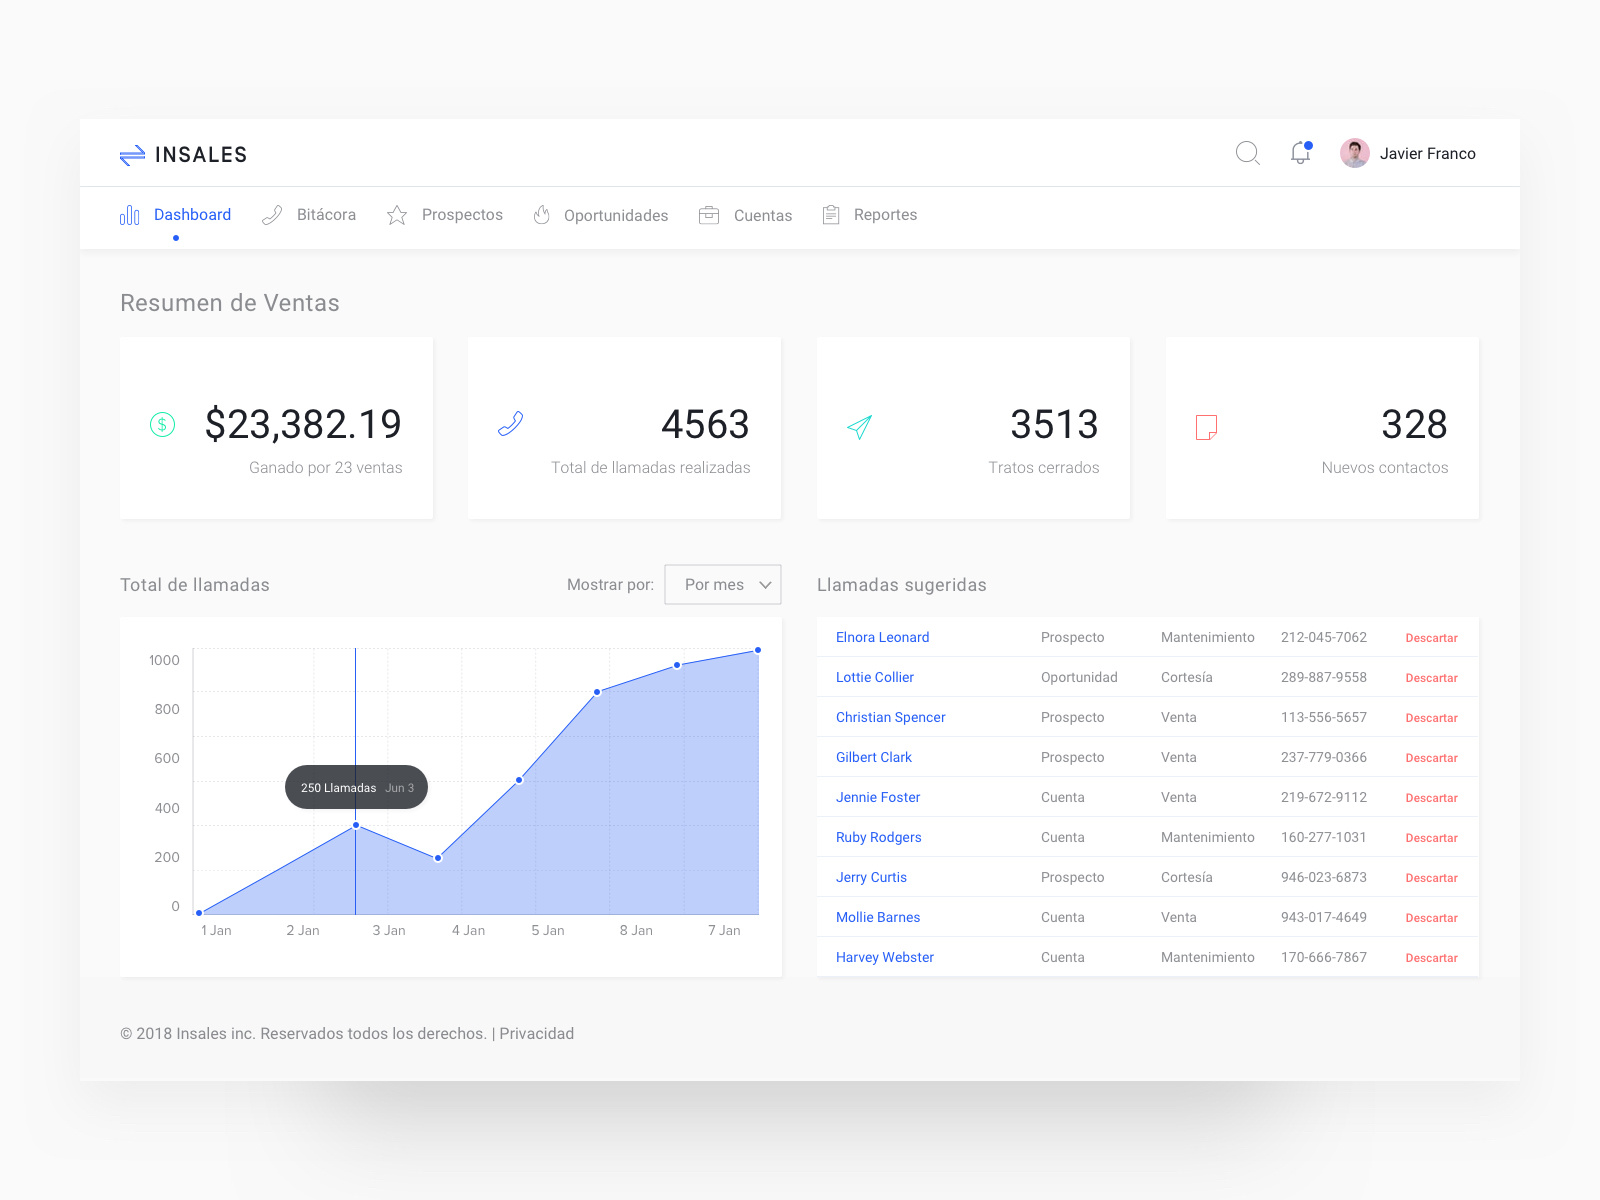This screenshot has width=1600, height=1200.
Task: Descartar the Harvey Webster suggested call
Action: pyautogui.click(x=1431, y=957)
